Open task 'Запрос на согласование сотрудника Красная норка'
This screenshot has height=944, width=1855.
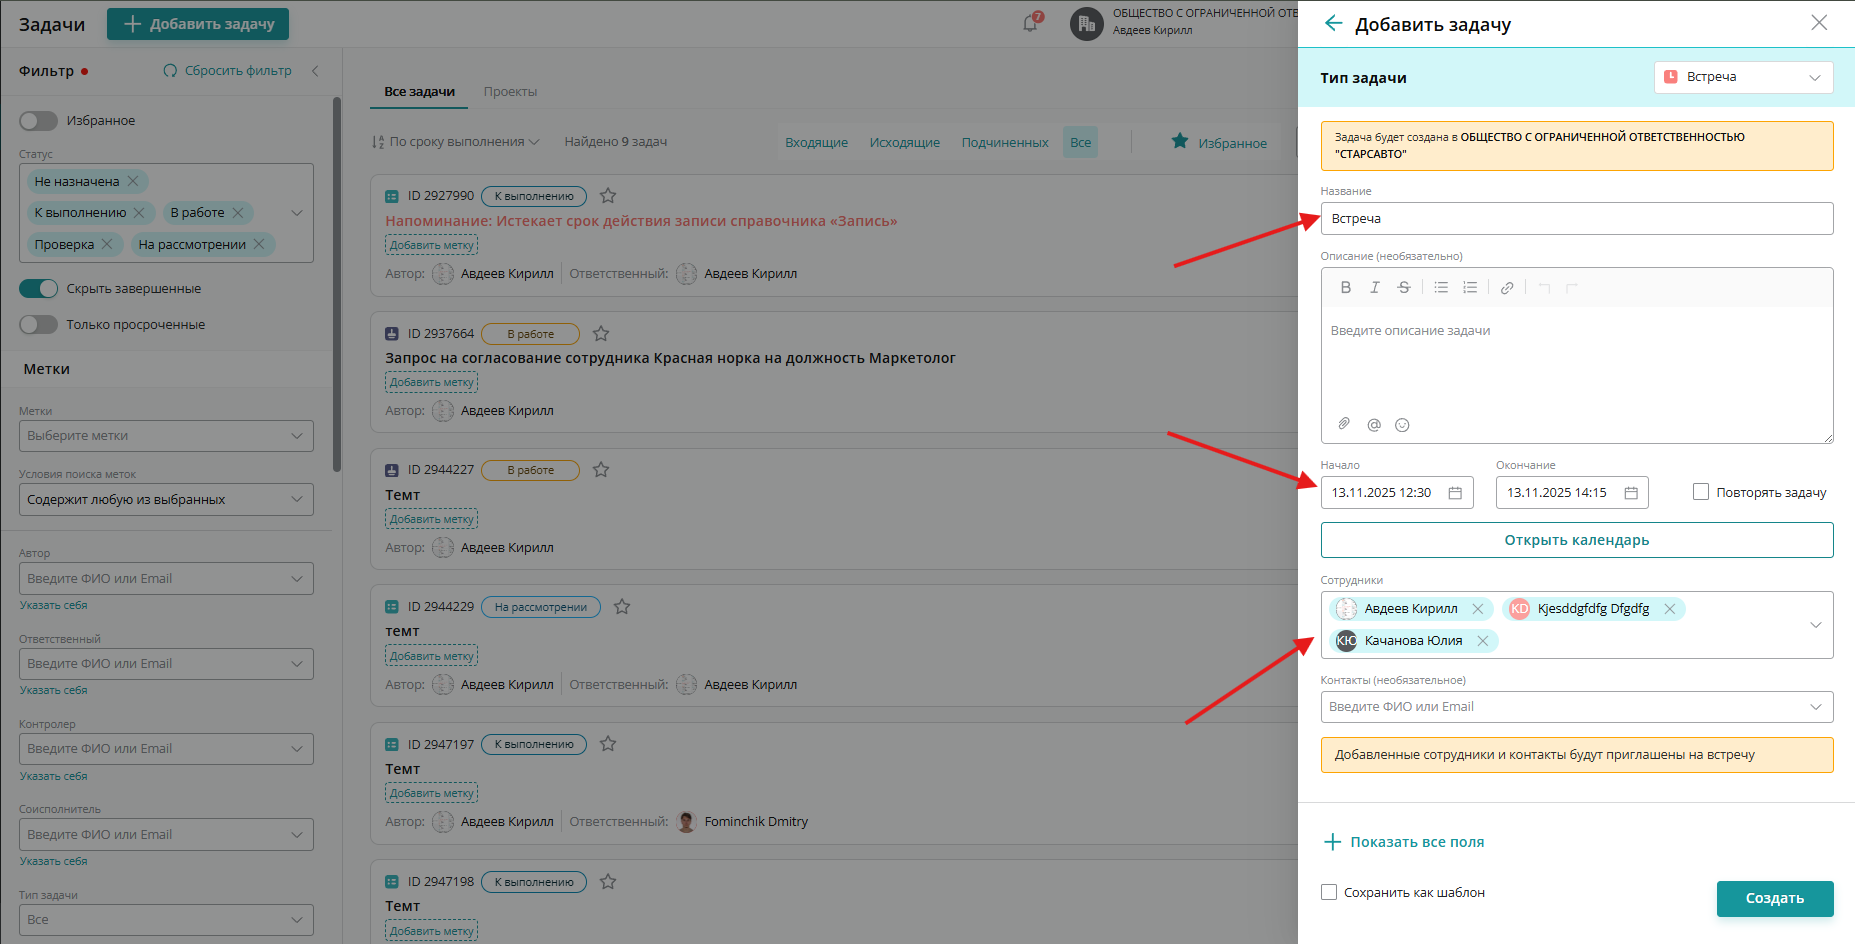coord(670,358)
